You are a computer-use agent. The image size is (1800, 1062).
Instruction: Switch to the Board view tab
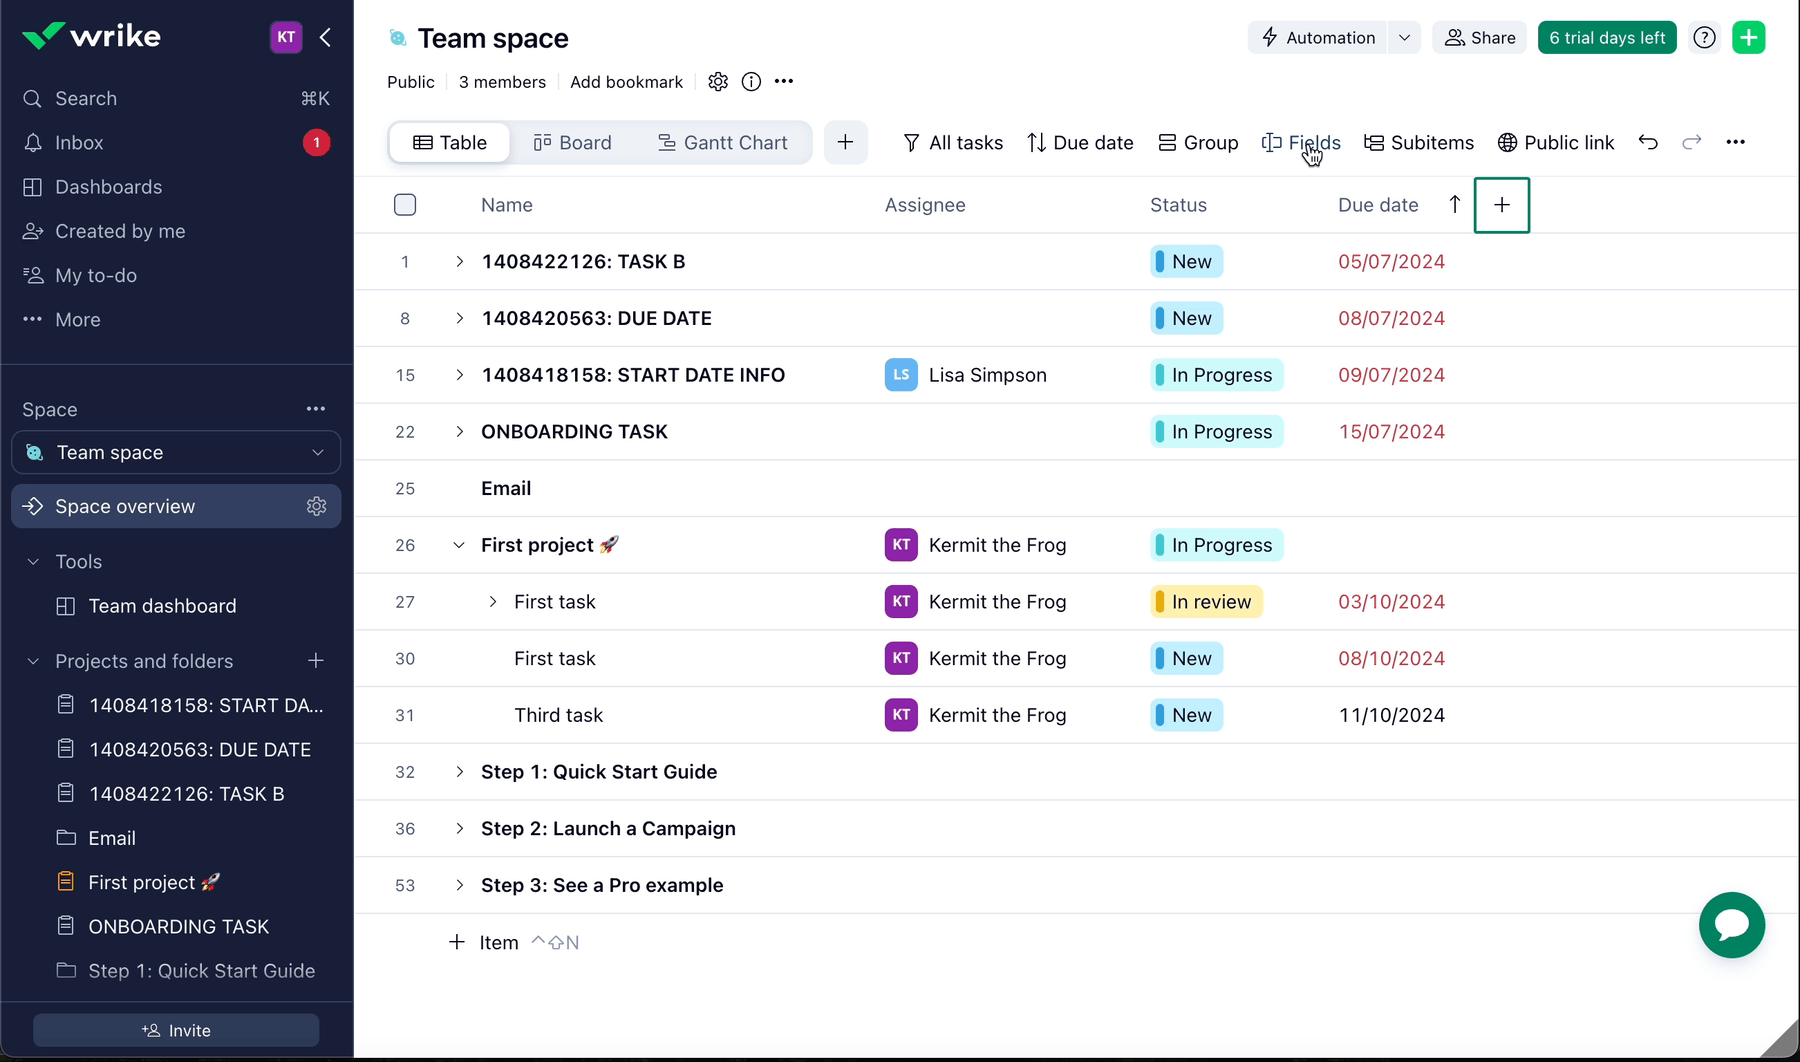[x=572, y=143]
